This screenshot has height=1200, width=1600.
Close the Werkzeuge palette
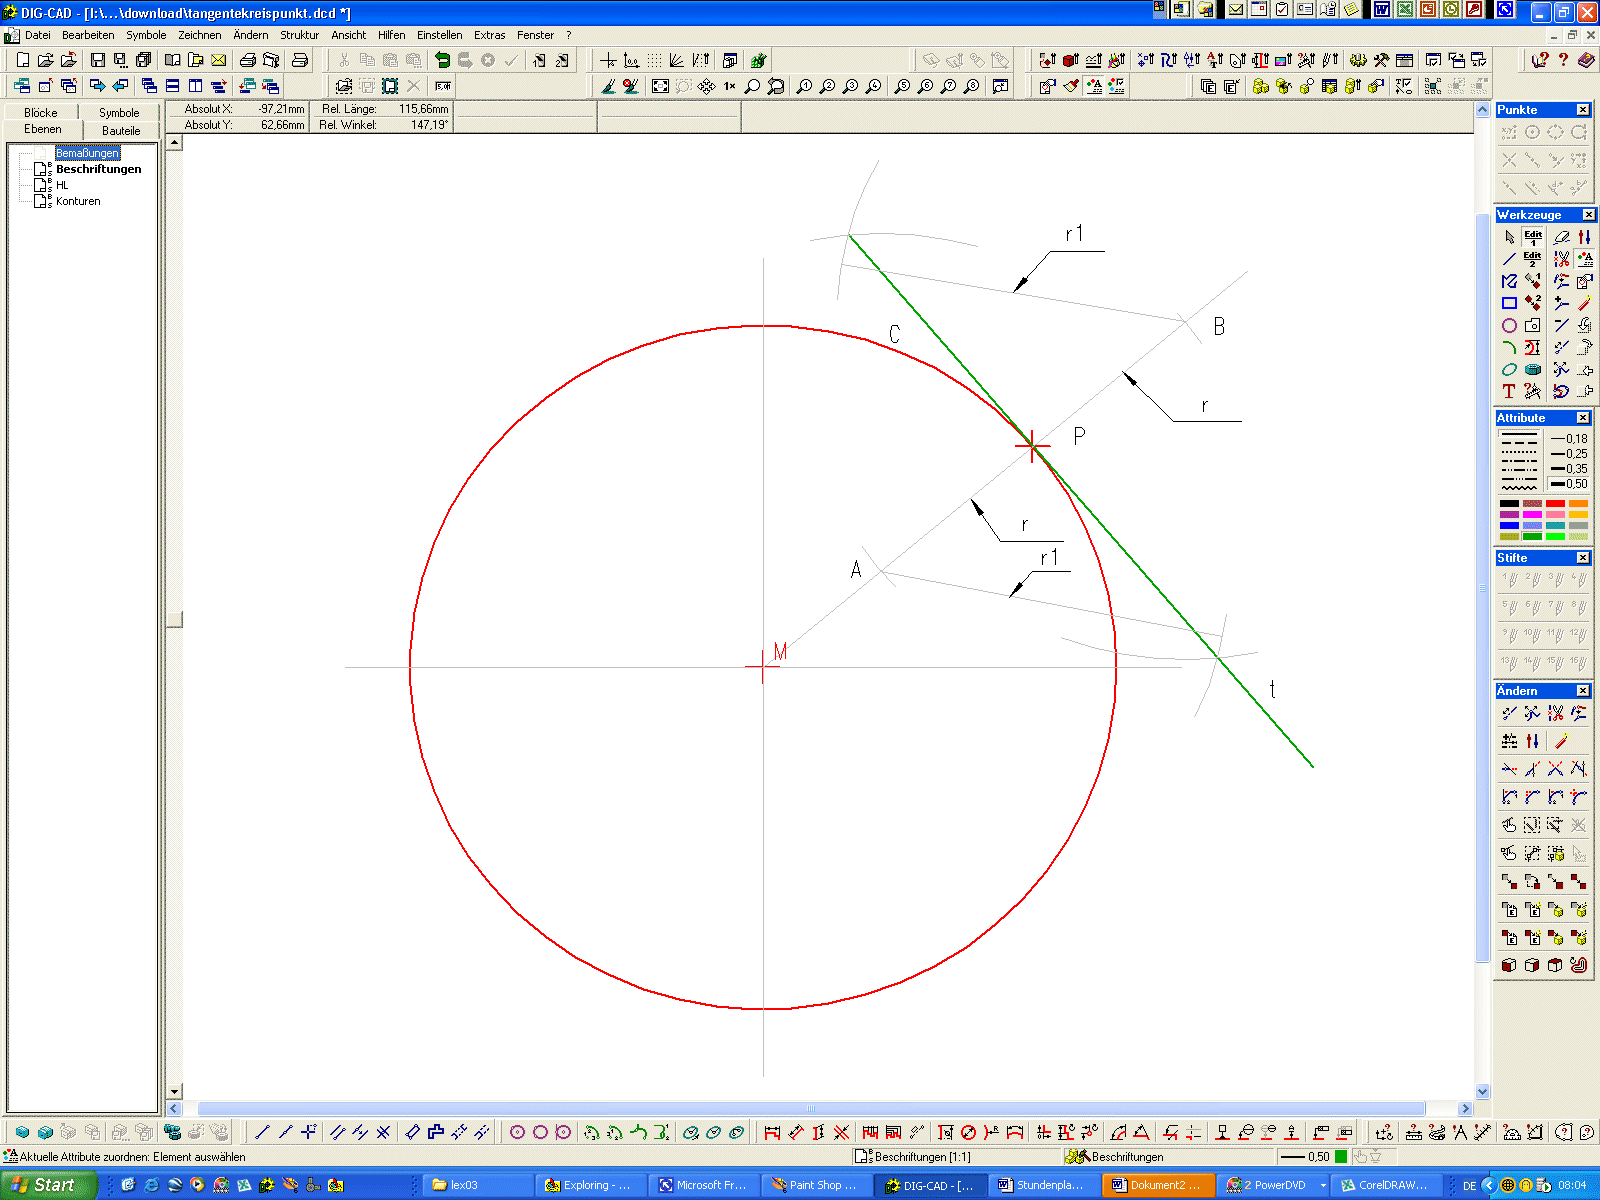tap(1588, 215)
